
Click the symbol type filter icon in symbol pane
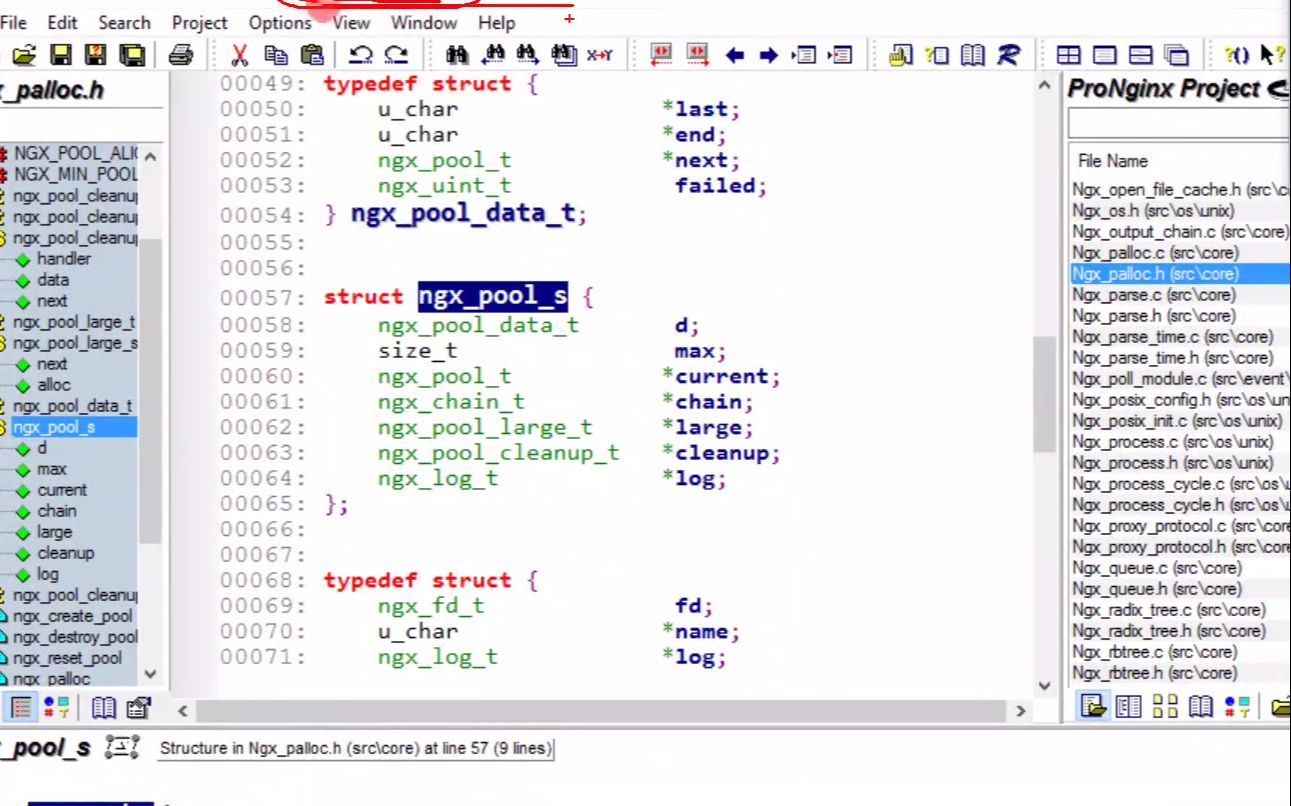57,708
